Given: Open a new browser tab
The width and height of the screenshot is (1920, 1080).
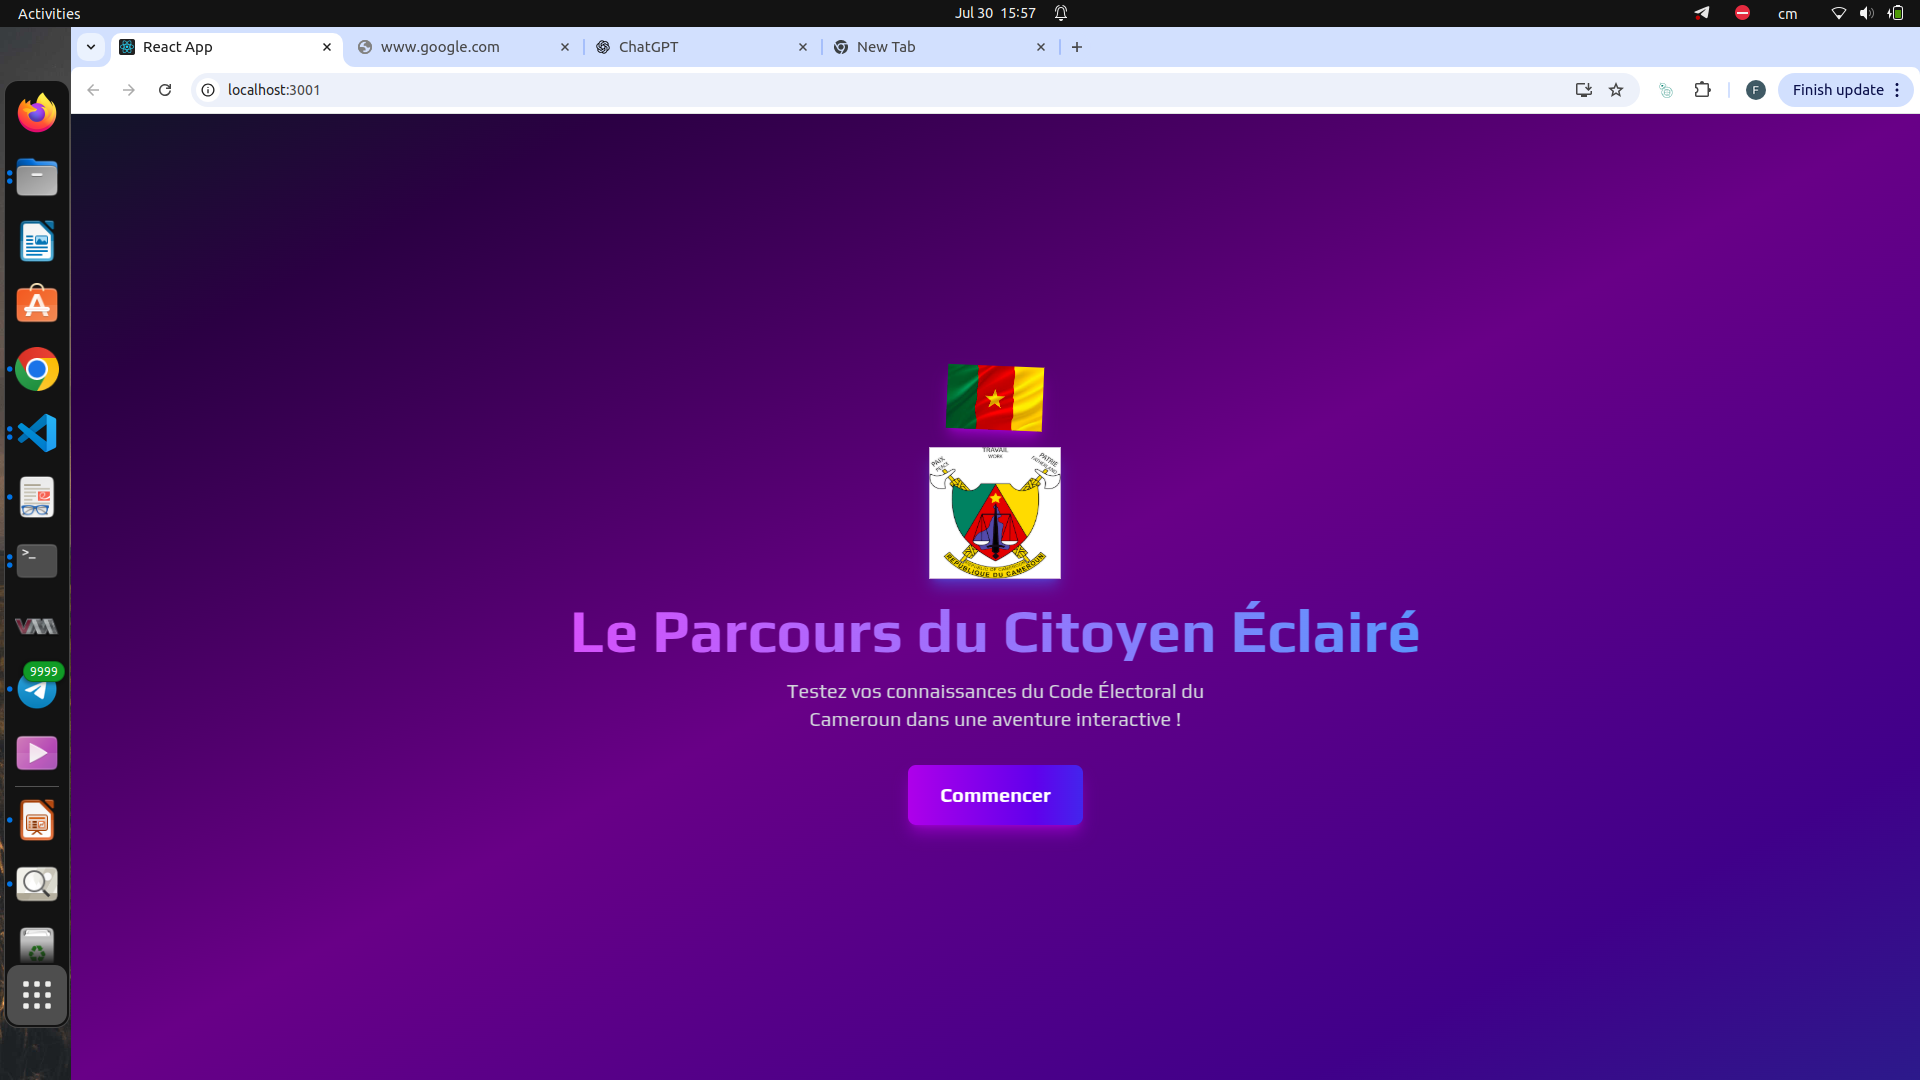Looking at the screenshot, I should [x=1077, y=47].
